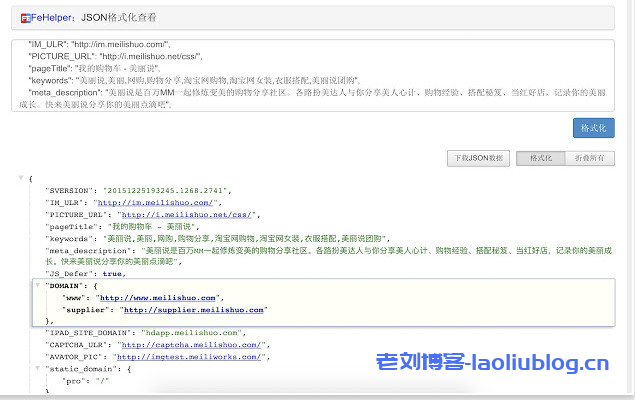
Task: Open the i.meilishuo.net/css/ PICTURE_URL link
Action: point(188,214)
